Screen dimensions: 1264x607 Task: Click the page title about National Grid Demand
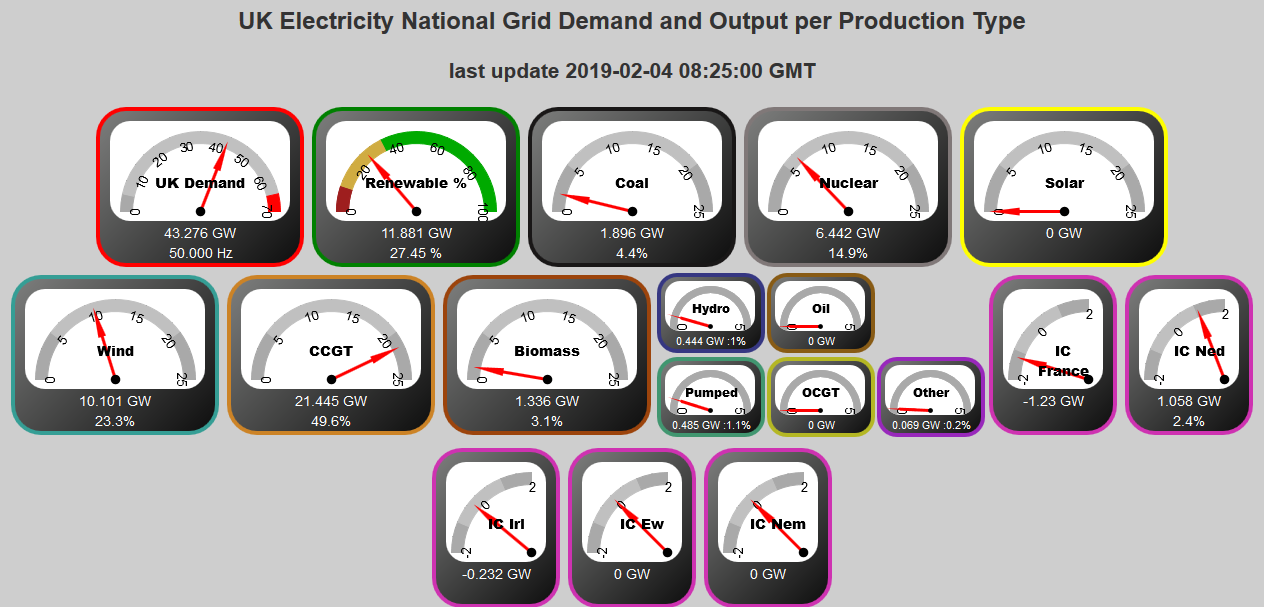(x=632, y=21)
